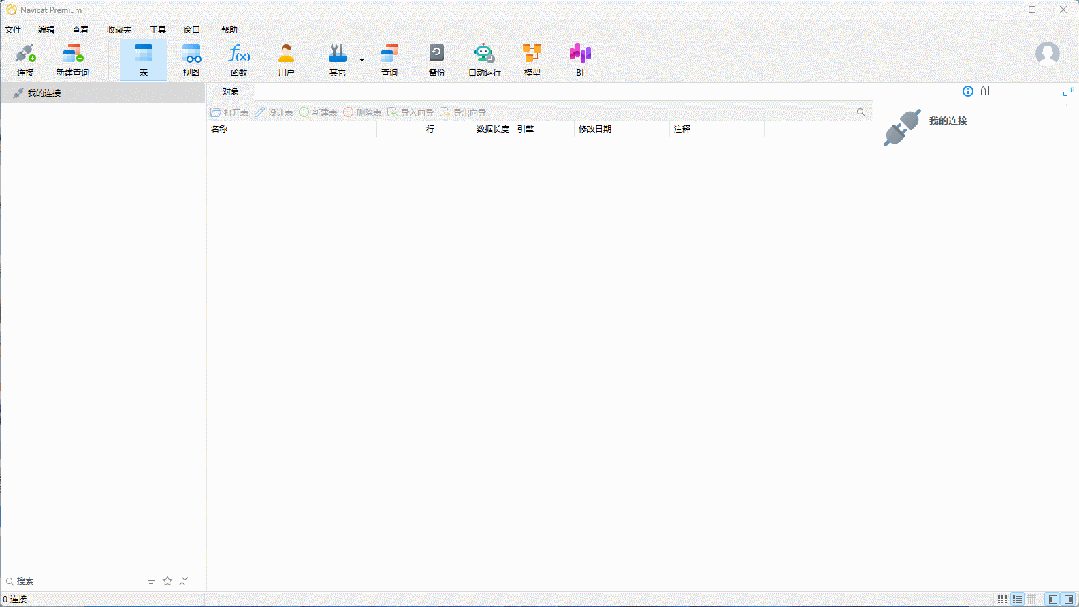Click the Design Table button
1079x607 pixels.
point(273,112)
